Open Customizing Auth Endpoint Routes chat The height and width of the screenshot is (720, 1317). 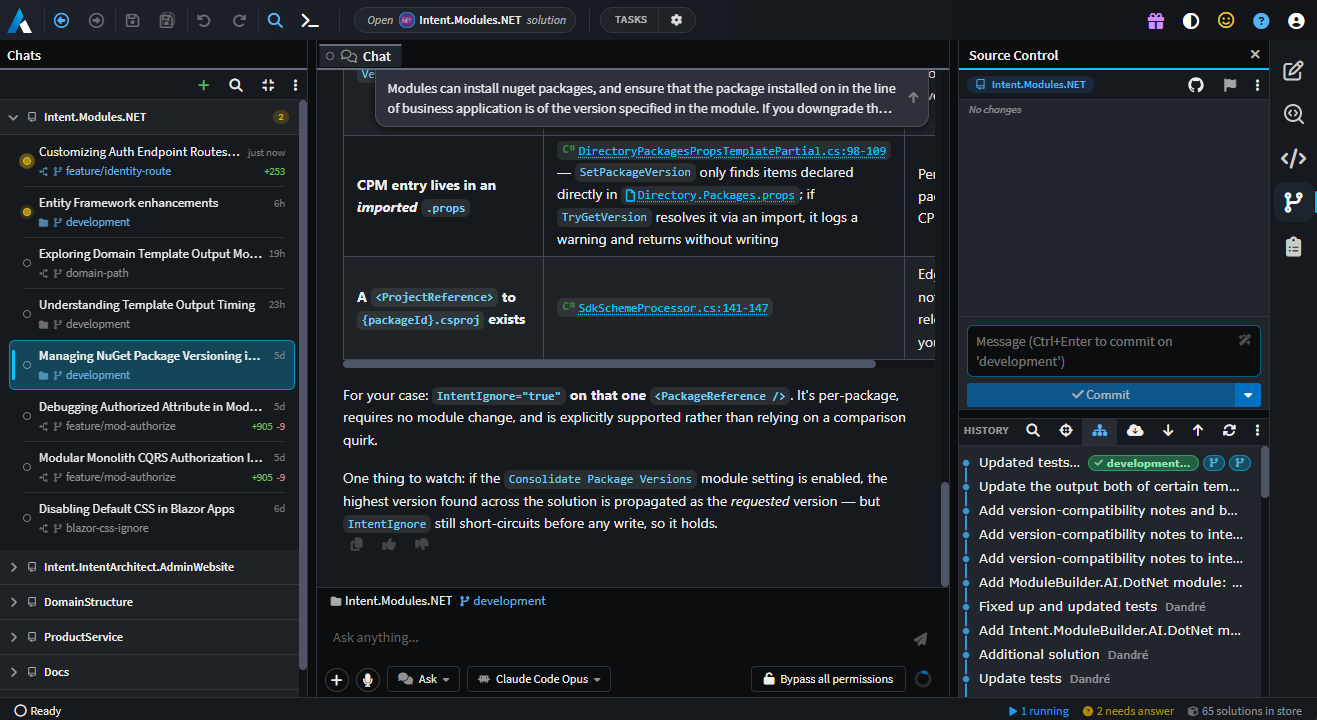tap(152, 161)
